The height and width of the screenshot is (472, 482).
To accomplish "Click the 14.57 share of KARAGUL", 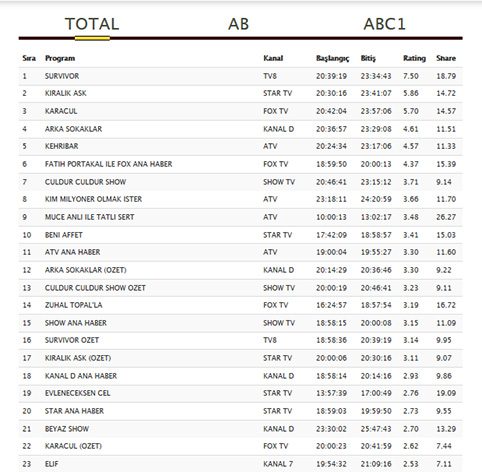I will (446, 111).
